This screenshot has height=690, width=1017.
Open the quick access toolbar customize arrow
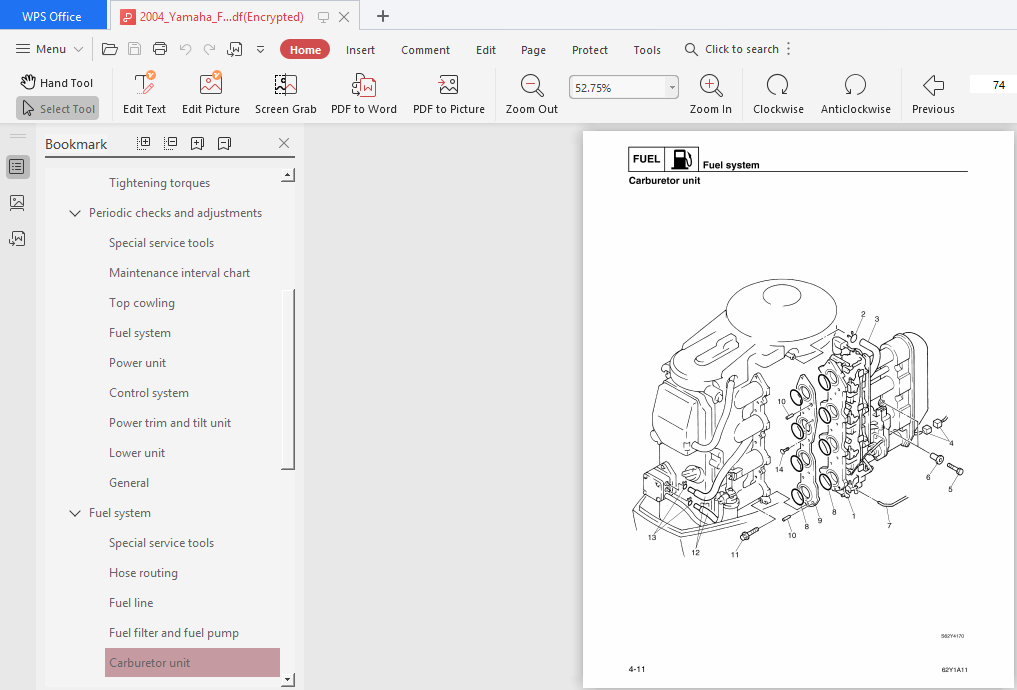(260, 49)
